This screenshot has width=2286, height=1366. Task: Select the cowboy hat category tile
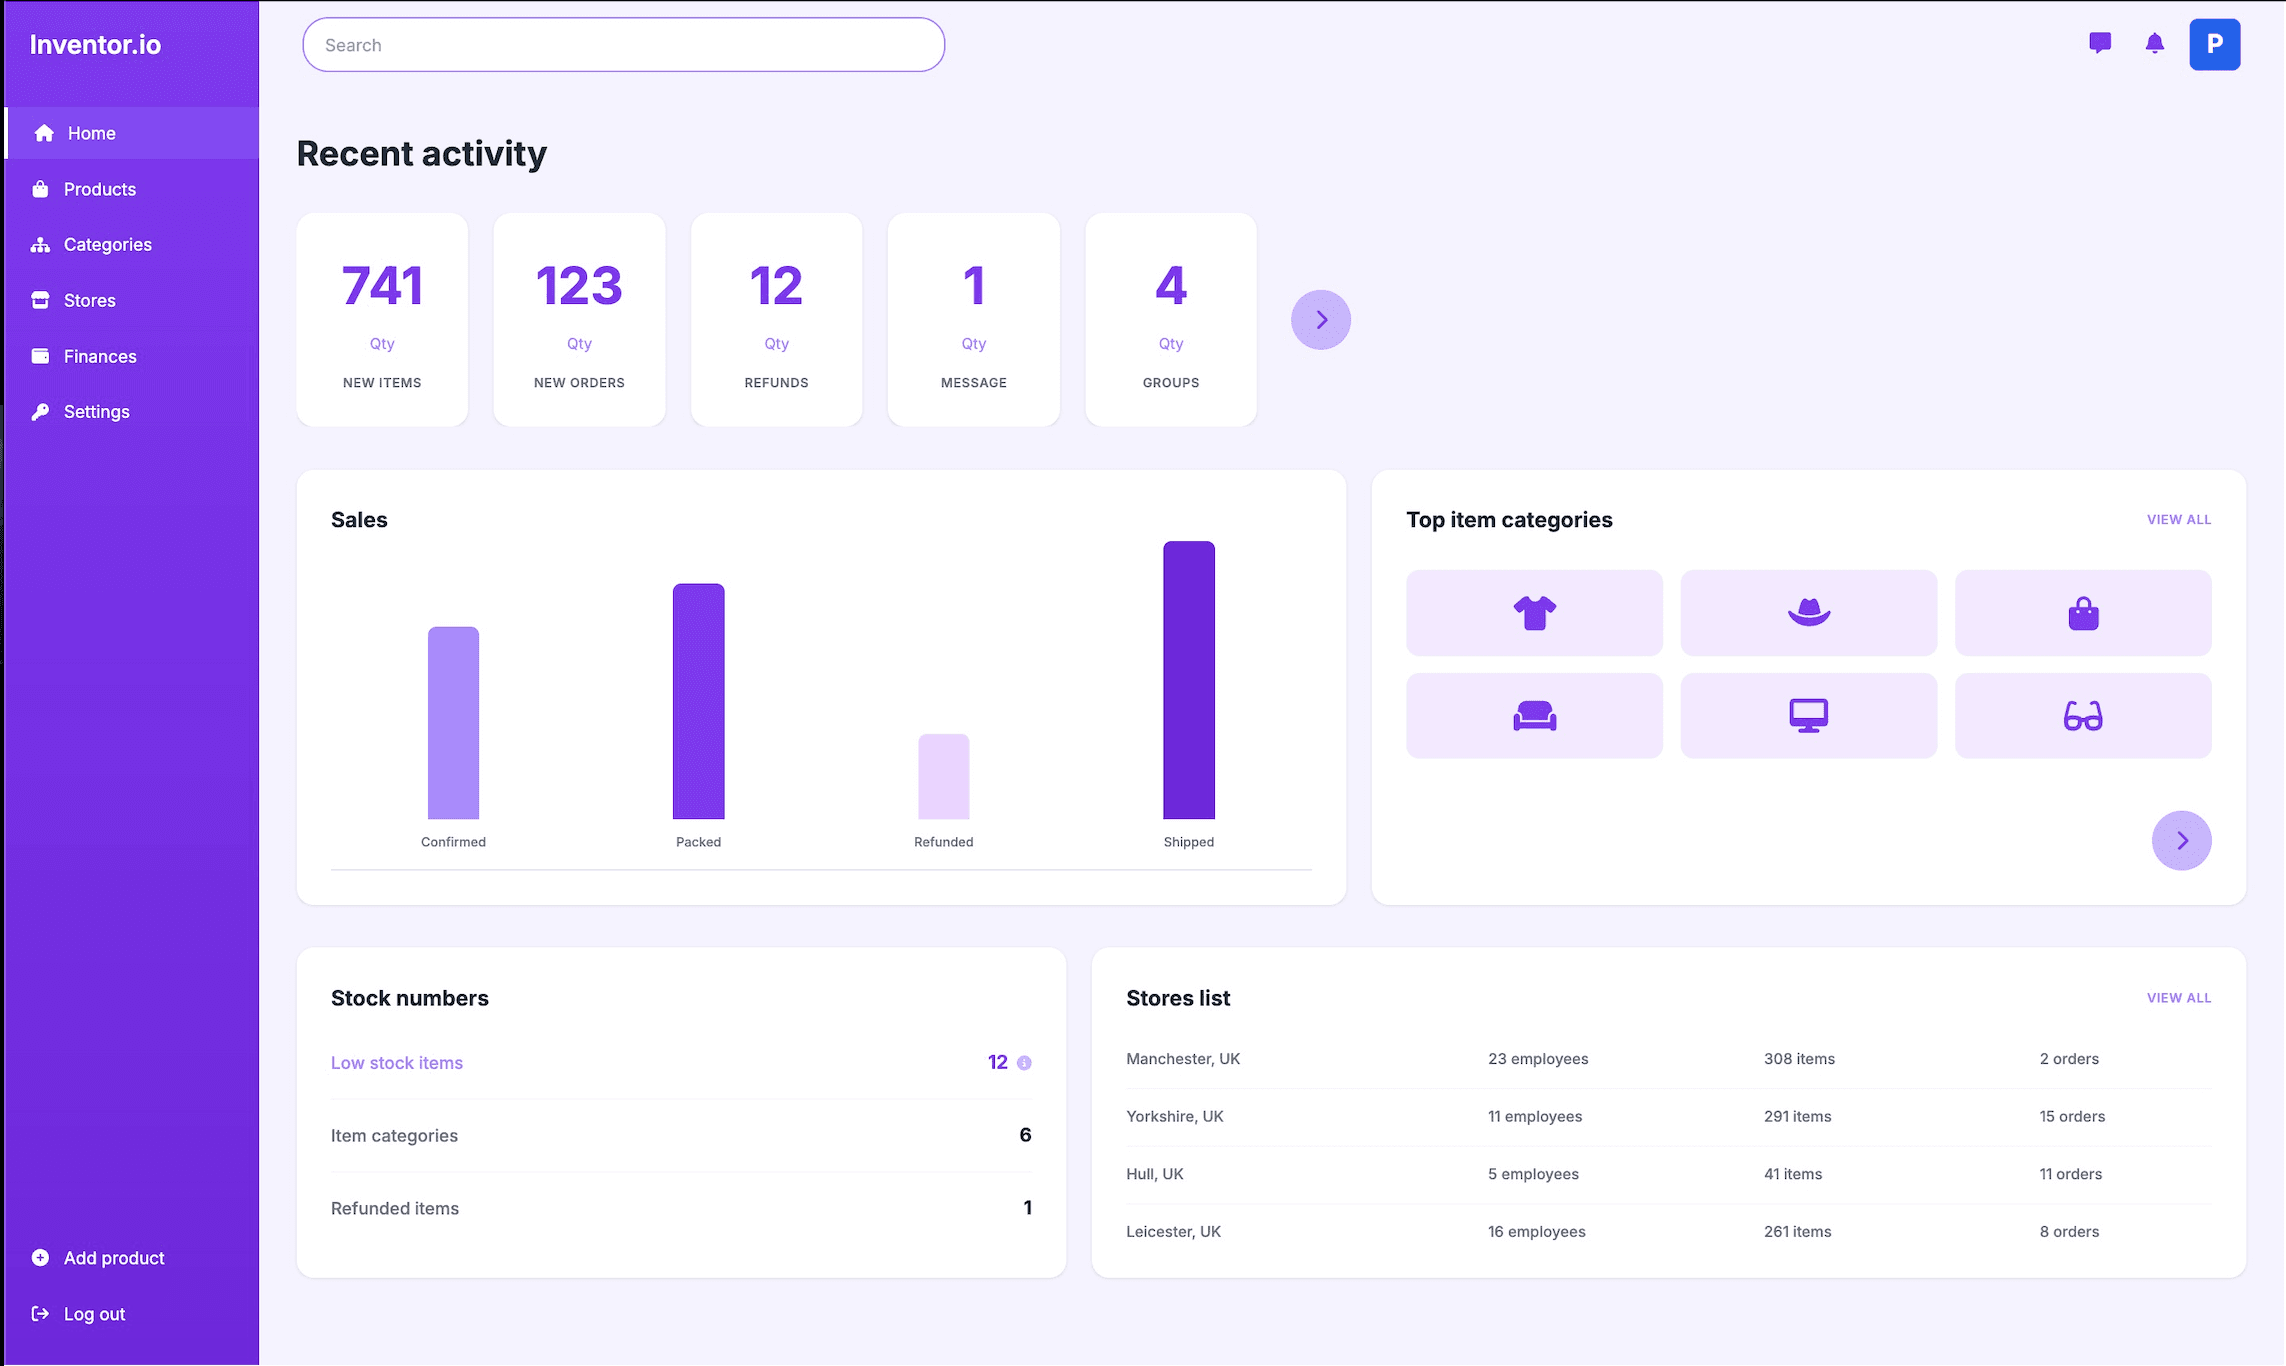[x=1808, y=613]
